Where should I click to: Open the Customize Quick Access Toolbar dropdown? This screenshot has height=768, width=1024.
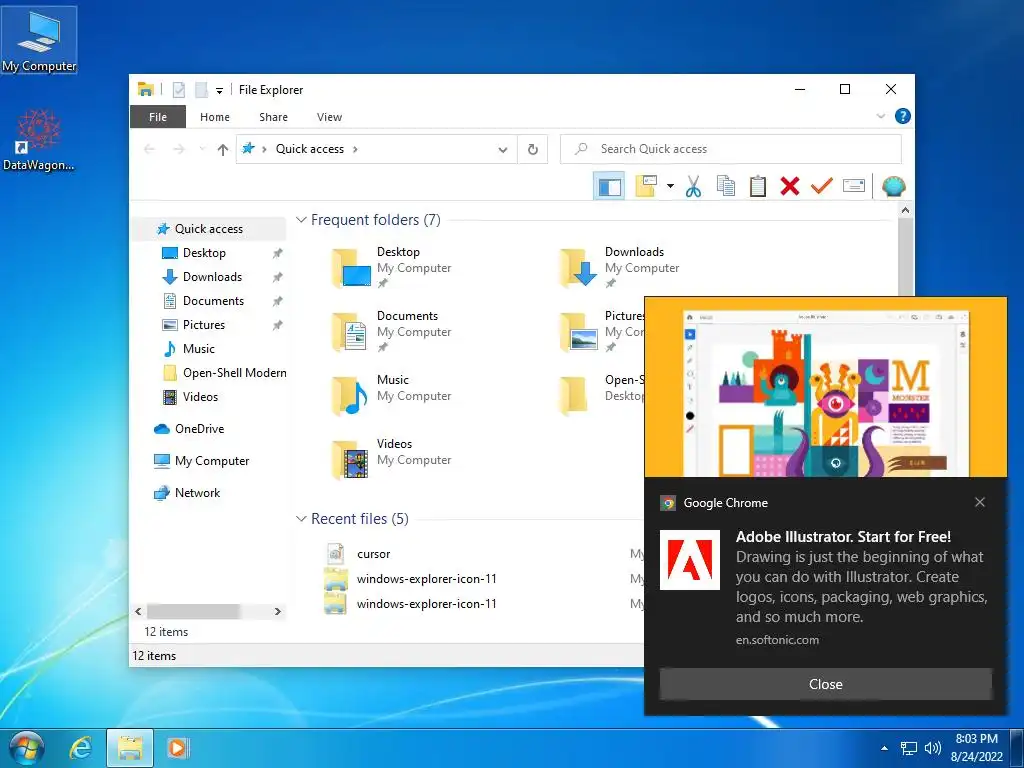219,91
